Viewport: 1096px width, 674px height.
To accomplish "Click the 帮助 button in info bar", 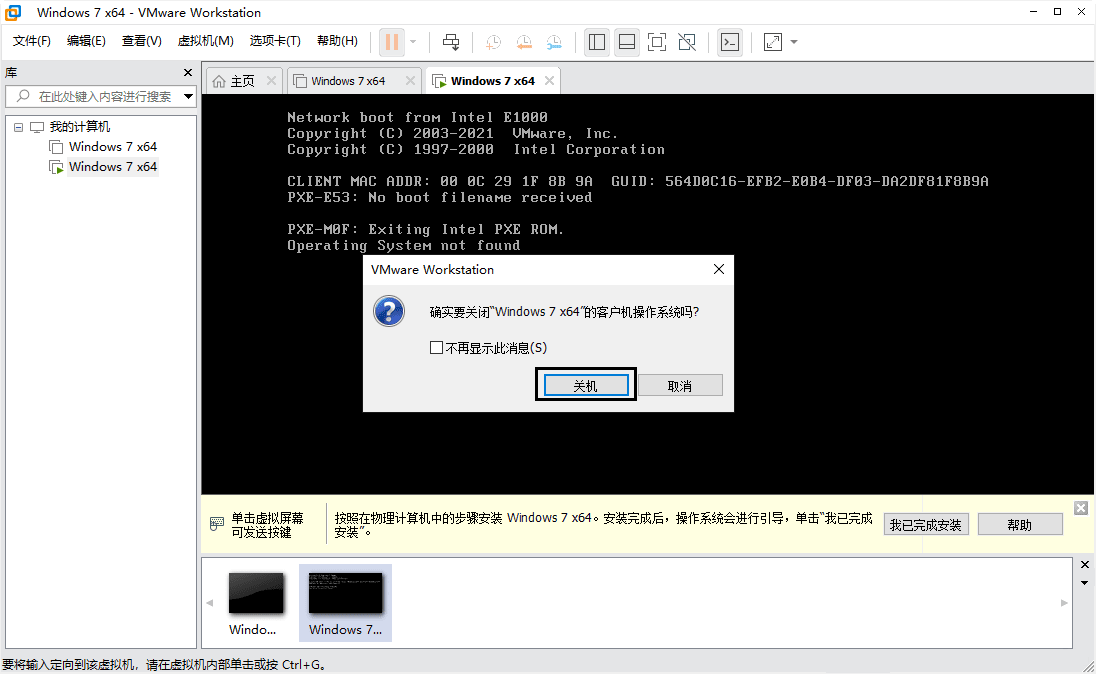I will pyautogui.click(x=1020, y=525).
